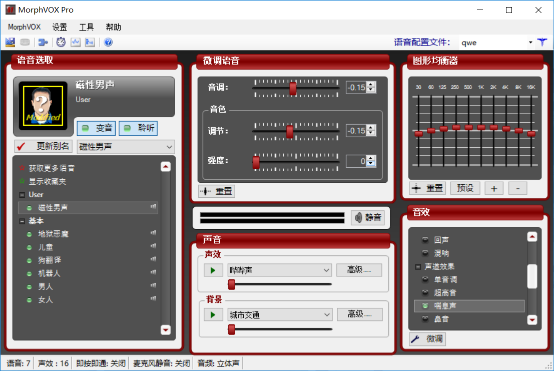
Task: Click the speaker icon on the 儿童 row
Action: (153, 246)
